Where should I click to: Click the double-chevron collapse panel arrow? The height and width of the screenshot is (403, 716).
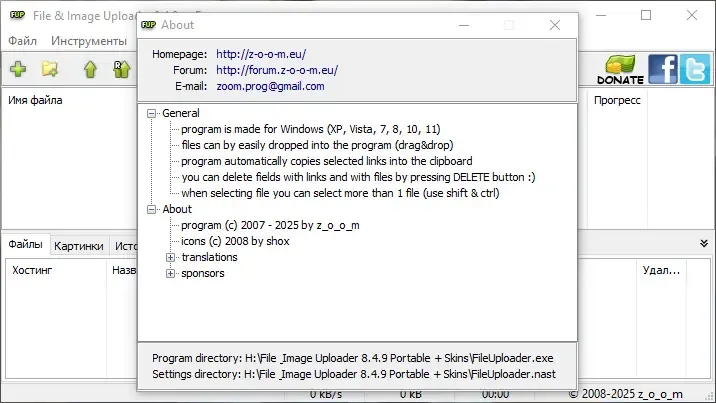point(704,244)
